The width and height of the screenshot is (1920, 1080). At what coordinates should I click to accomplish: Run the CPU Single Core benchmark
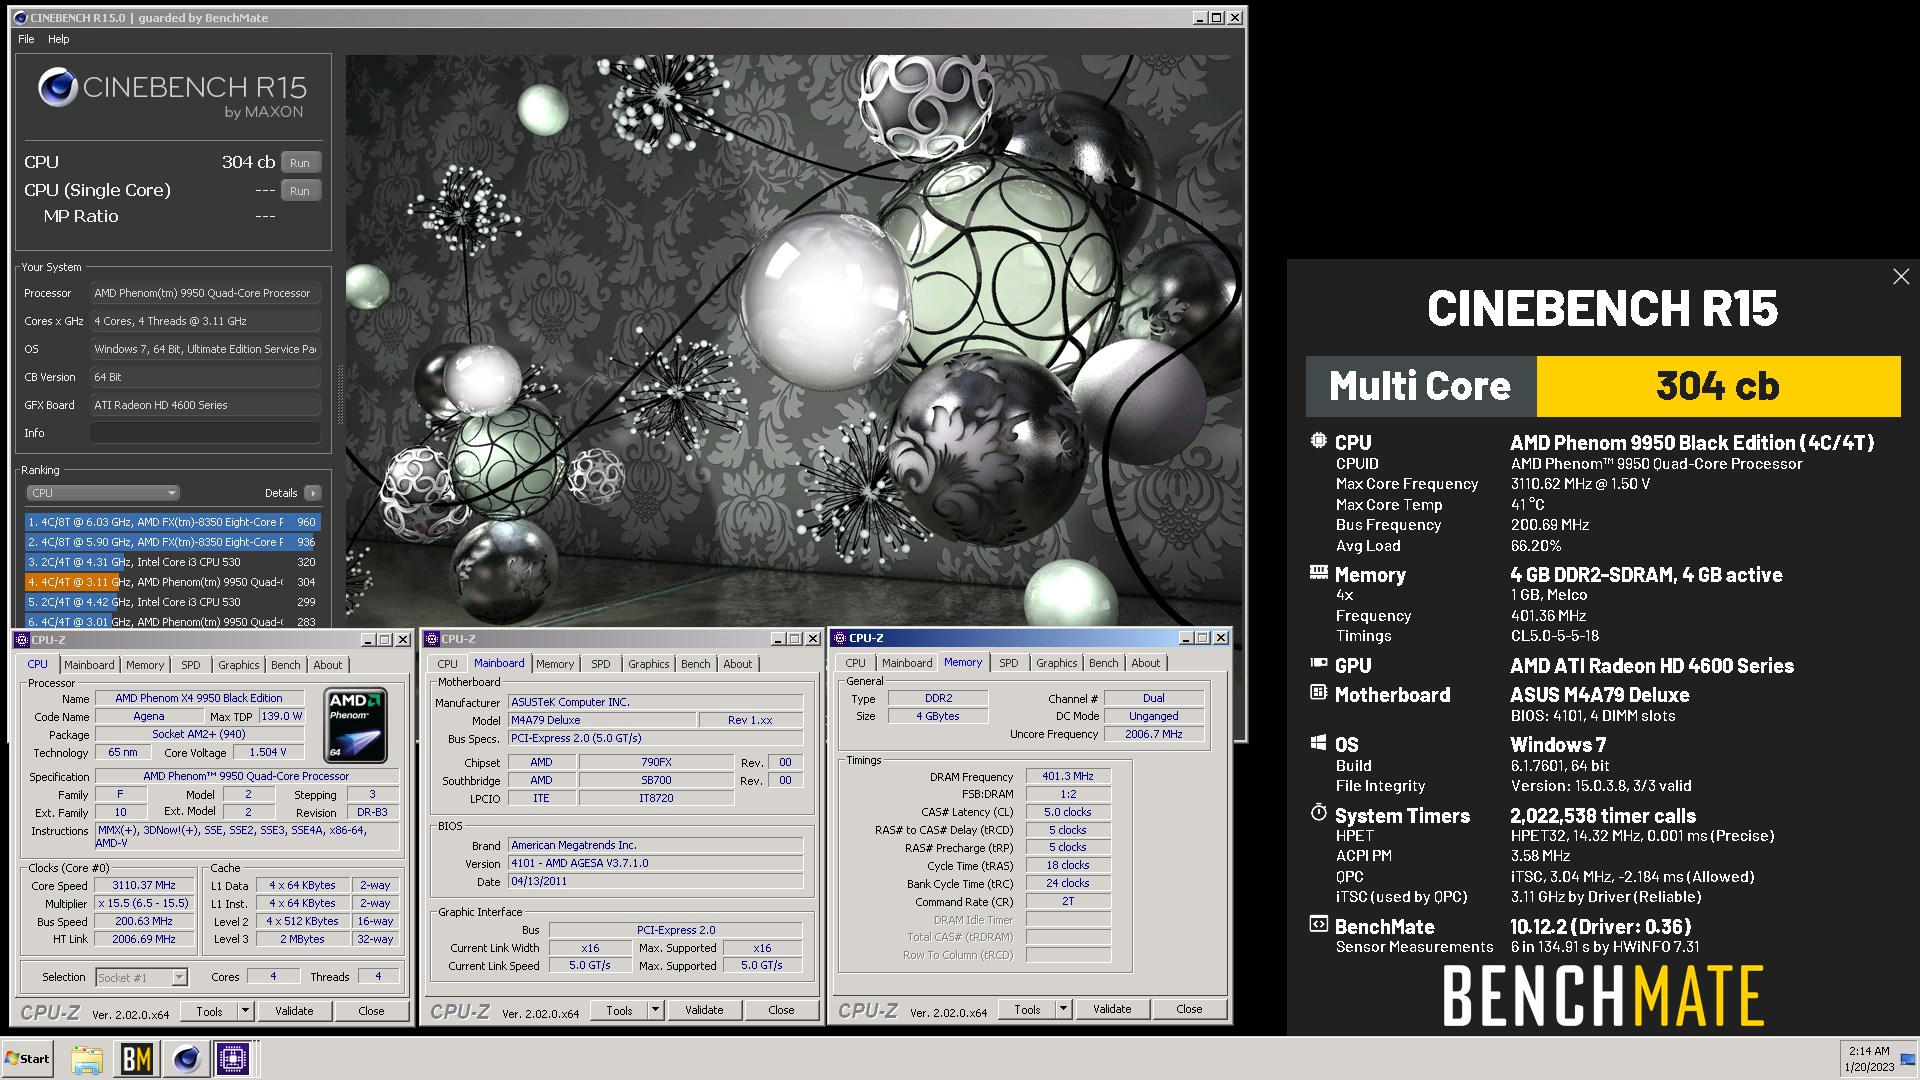click(x=300, y=191)
